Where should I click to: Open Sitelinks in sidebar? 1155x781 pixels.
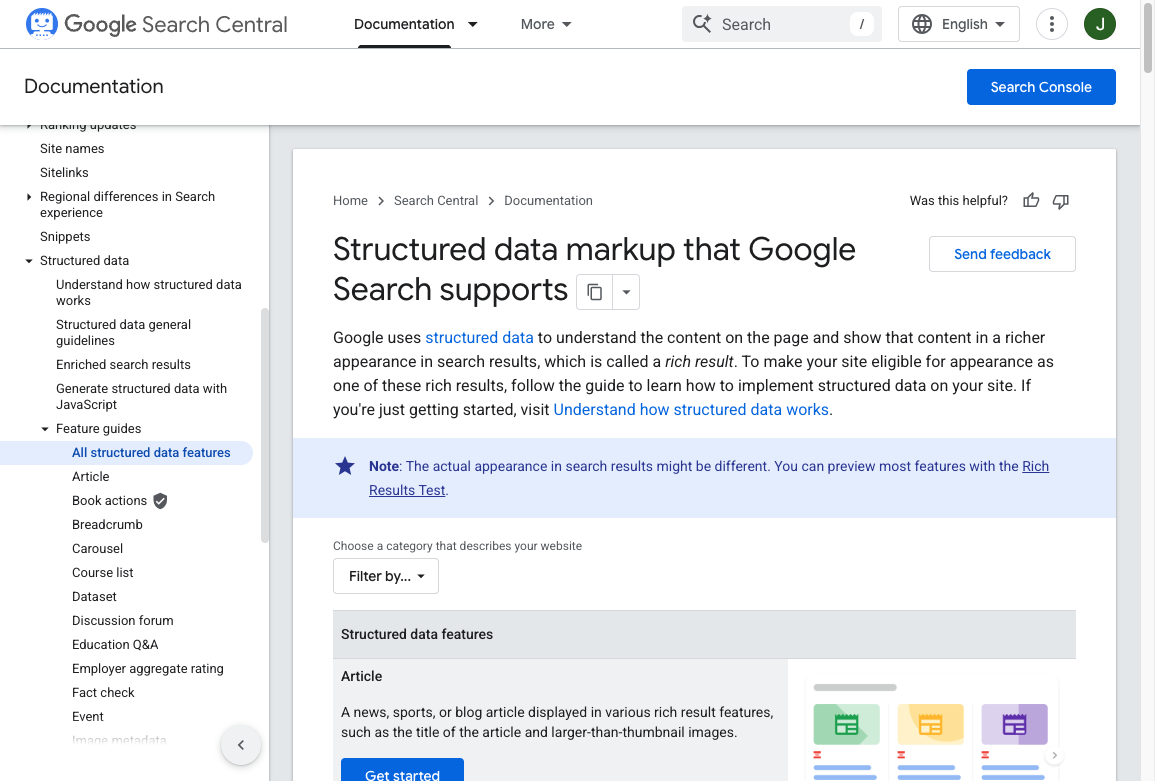pos(64,172)
